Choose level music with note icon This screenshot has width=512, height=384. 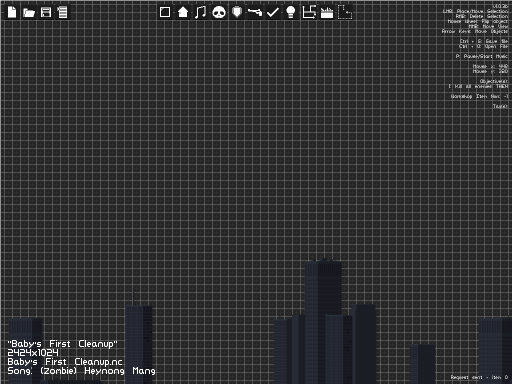point(200,12)
